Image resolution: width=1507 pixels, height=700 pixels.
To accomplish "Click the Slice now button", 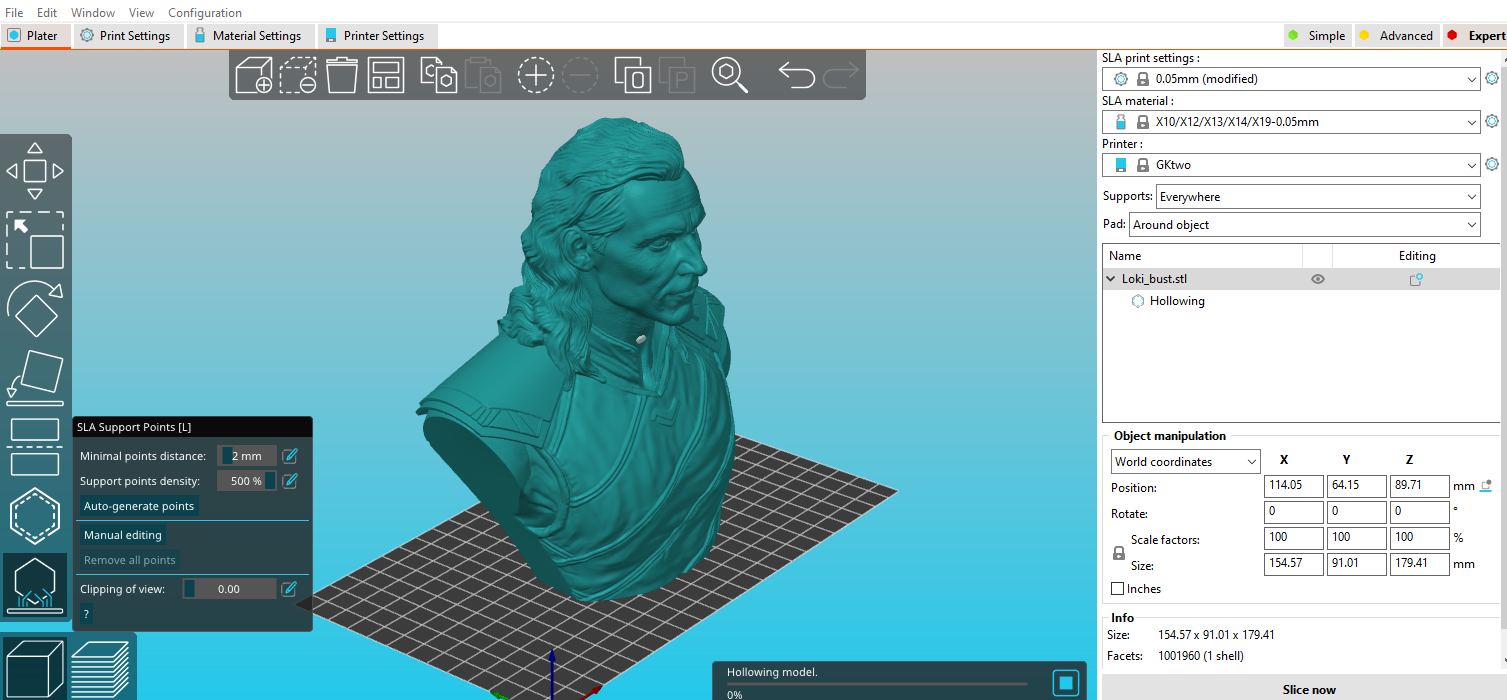I will point(1309,690).
